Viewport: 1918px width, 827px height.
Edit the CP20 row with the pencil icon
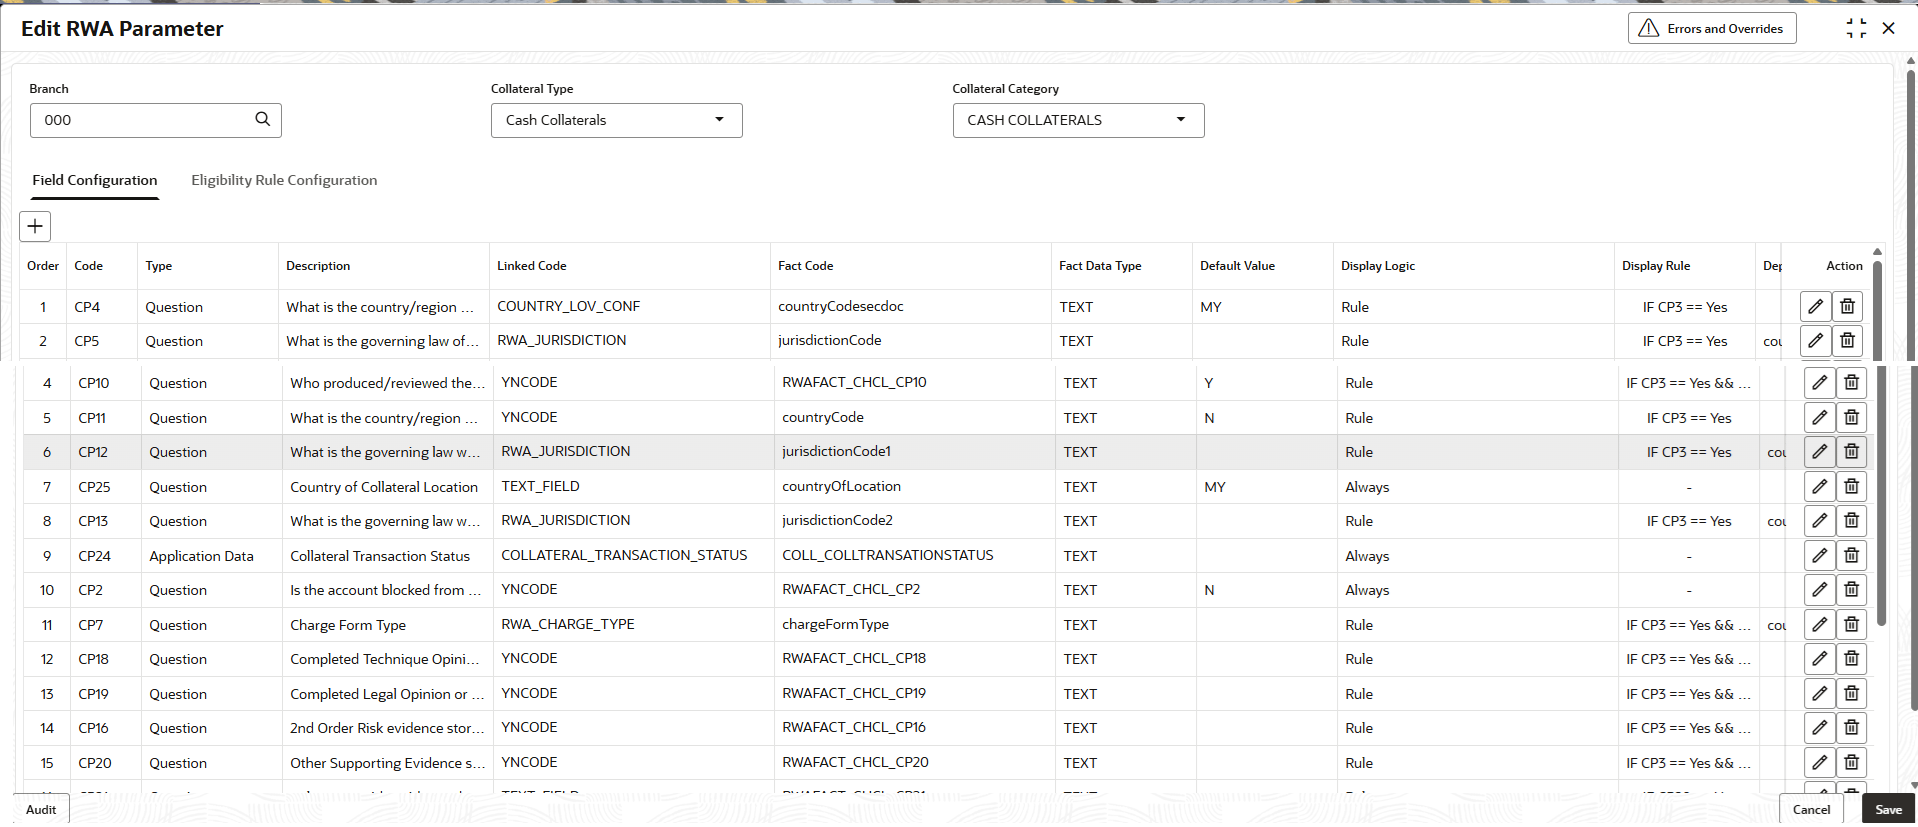coord(1819,763)
